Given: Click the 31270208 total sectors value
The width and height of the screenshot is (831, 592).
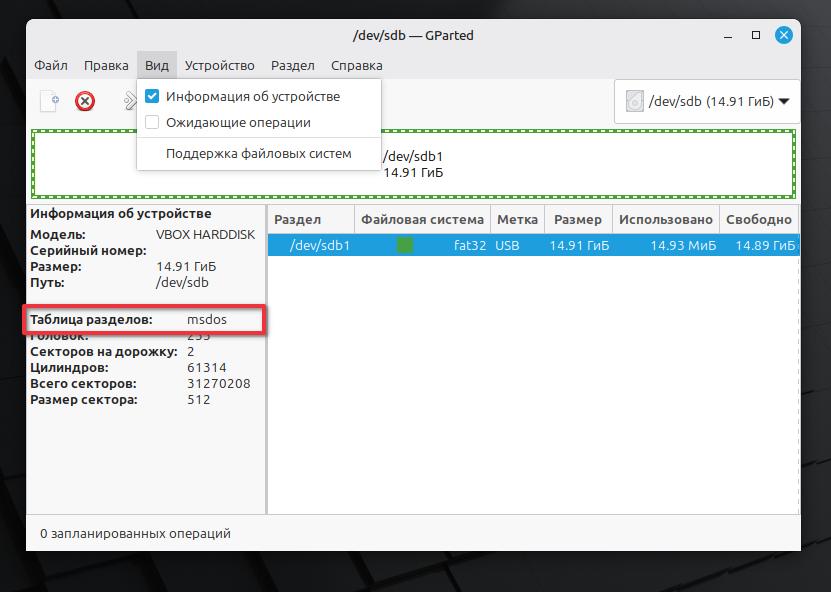Looking at the screenshot, I should [218, 383].
